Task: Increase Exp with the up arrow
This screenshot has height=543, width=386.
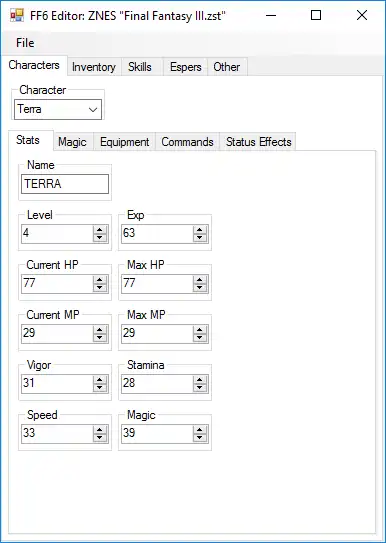Action: click(x=200, y=229)
